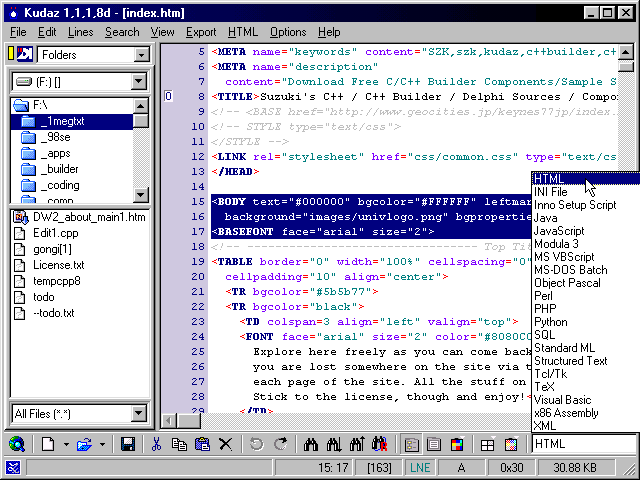
Task: Open the Options menu
Action: pos(288,32)
